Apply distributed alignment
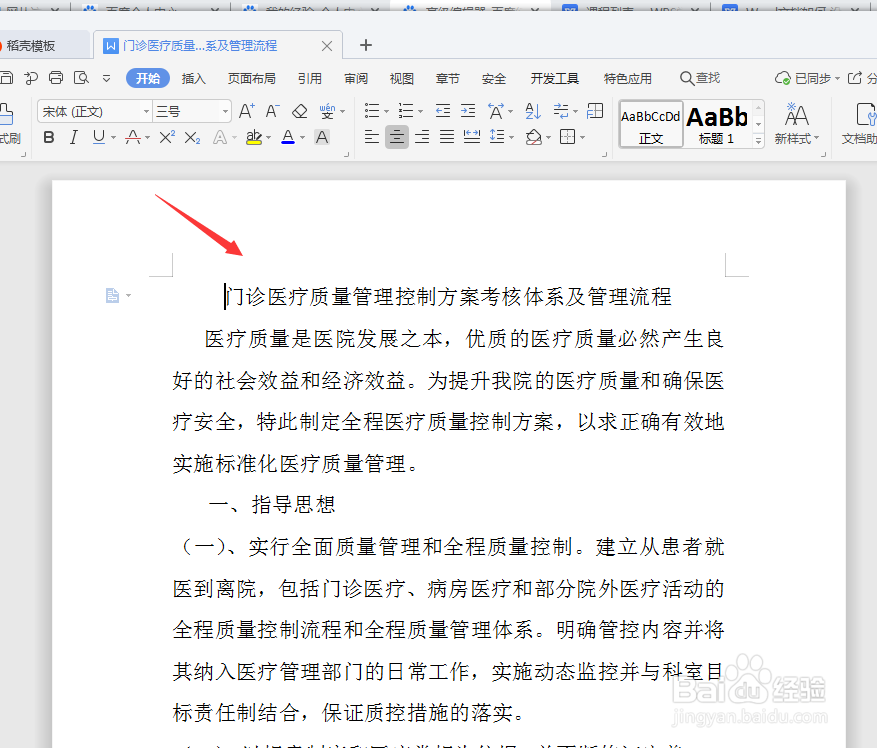Image resolution: width=877 pixels, height=748 pixels. click(x=472, y=137)
